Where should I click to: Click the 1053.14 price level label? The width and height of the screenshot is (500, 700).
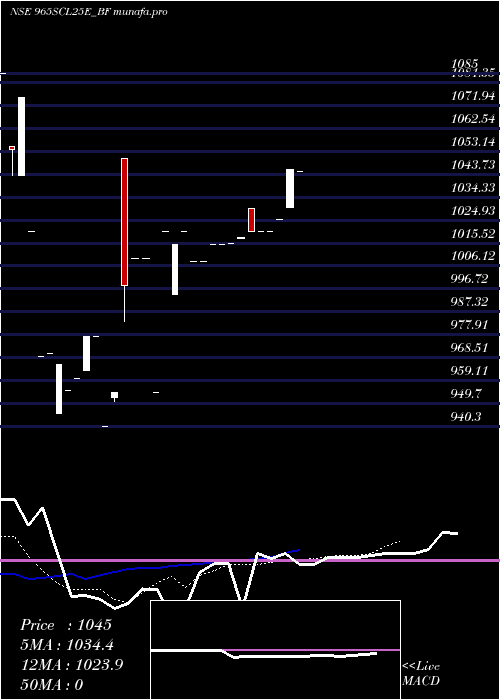pos(473,142)
